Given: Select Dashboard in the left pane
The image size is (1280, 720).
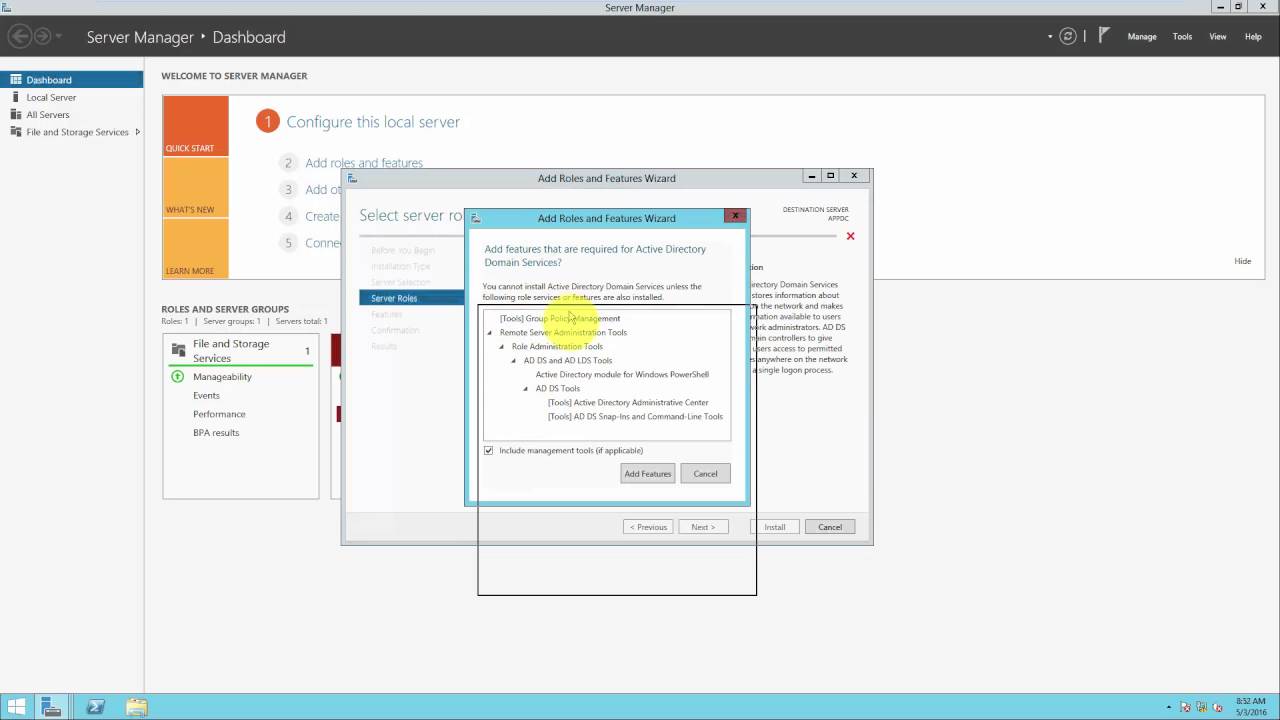Looking at the screenshot, I should click(72, 80).
